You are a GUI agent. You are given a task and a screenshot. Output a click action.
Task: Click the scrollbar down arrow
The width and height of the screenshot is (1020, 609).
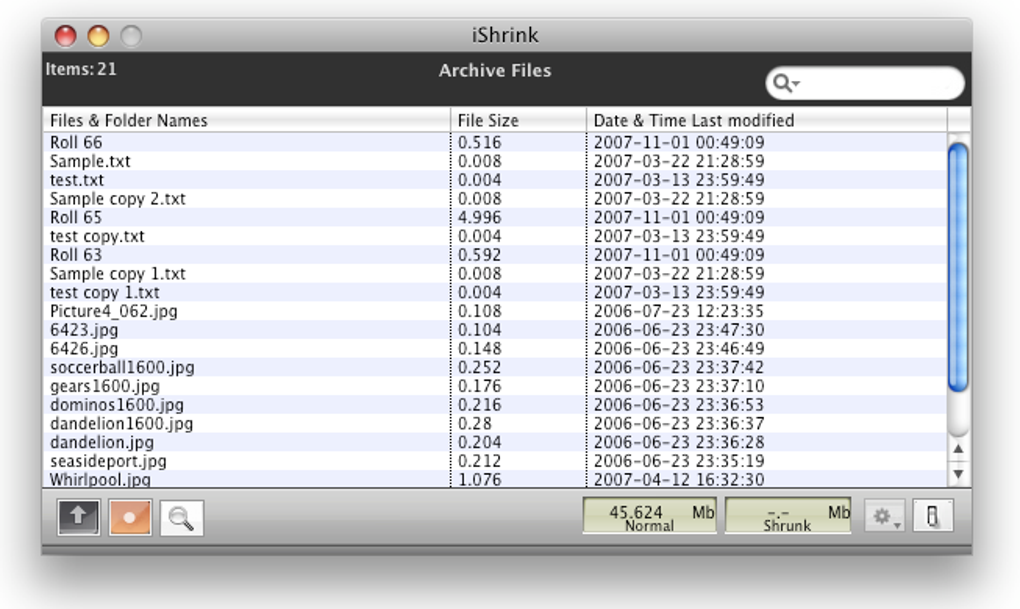pyautogui.click(x=958, y=474)
